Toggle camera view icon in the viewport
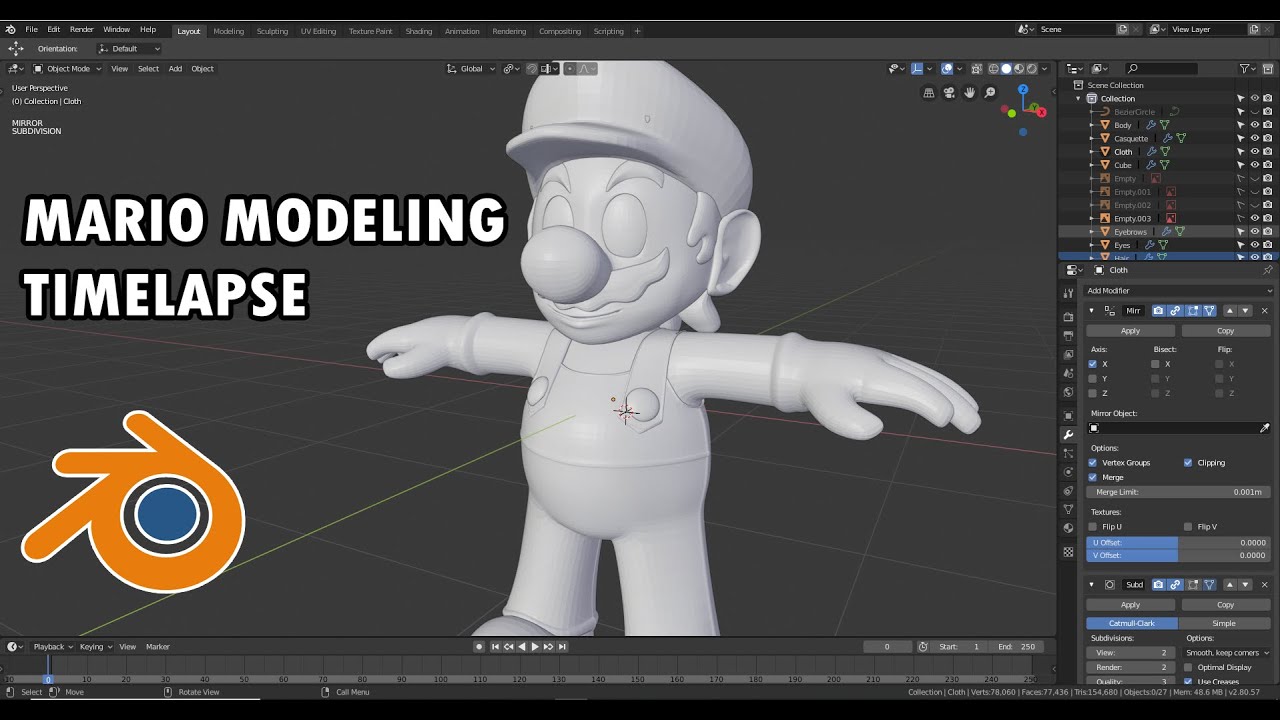 pyautogui.click(x=949, y=93)
